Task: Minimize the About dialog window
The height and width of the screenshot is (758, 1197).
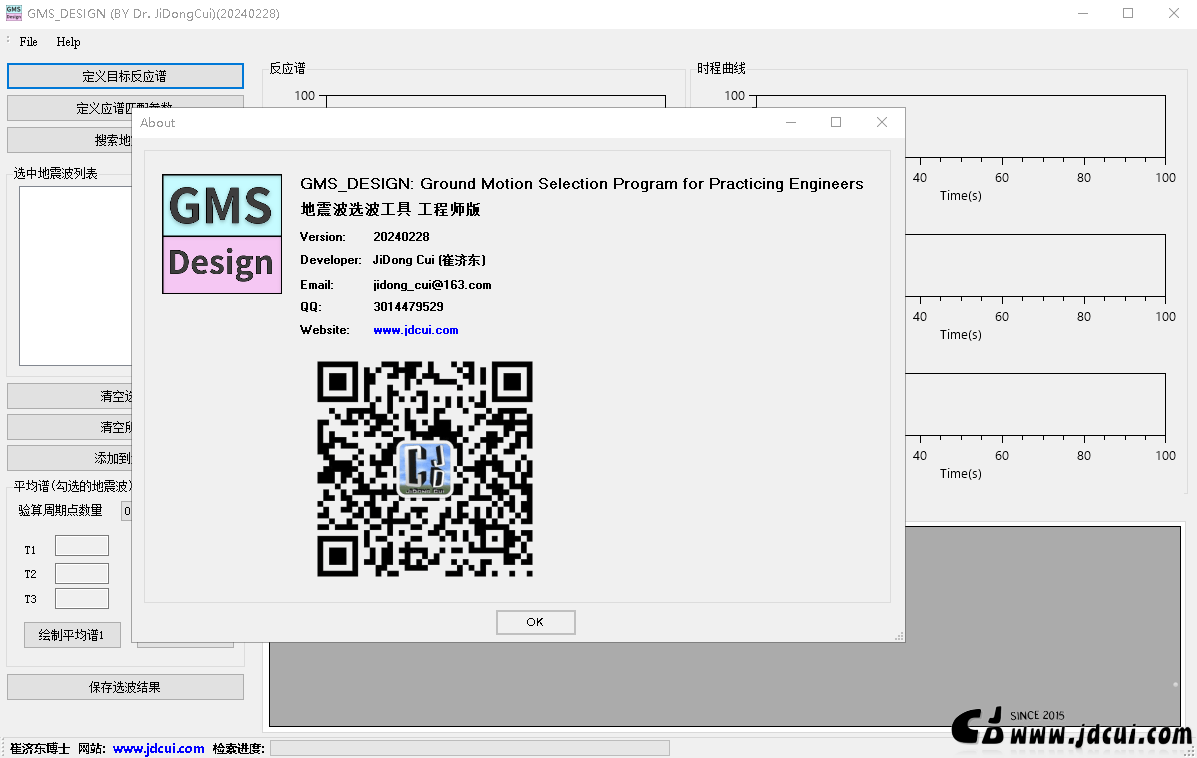Action: point(791,122)
